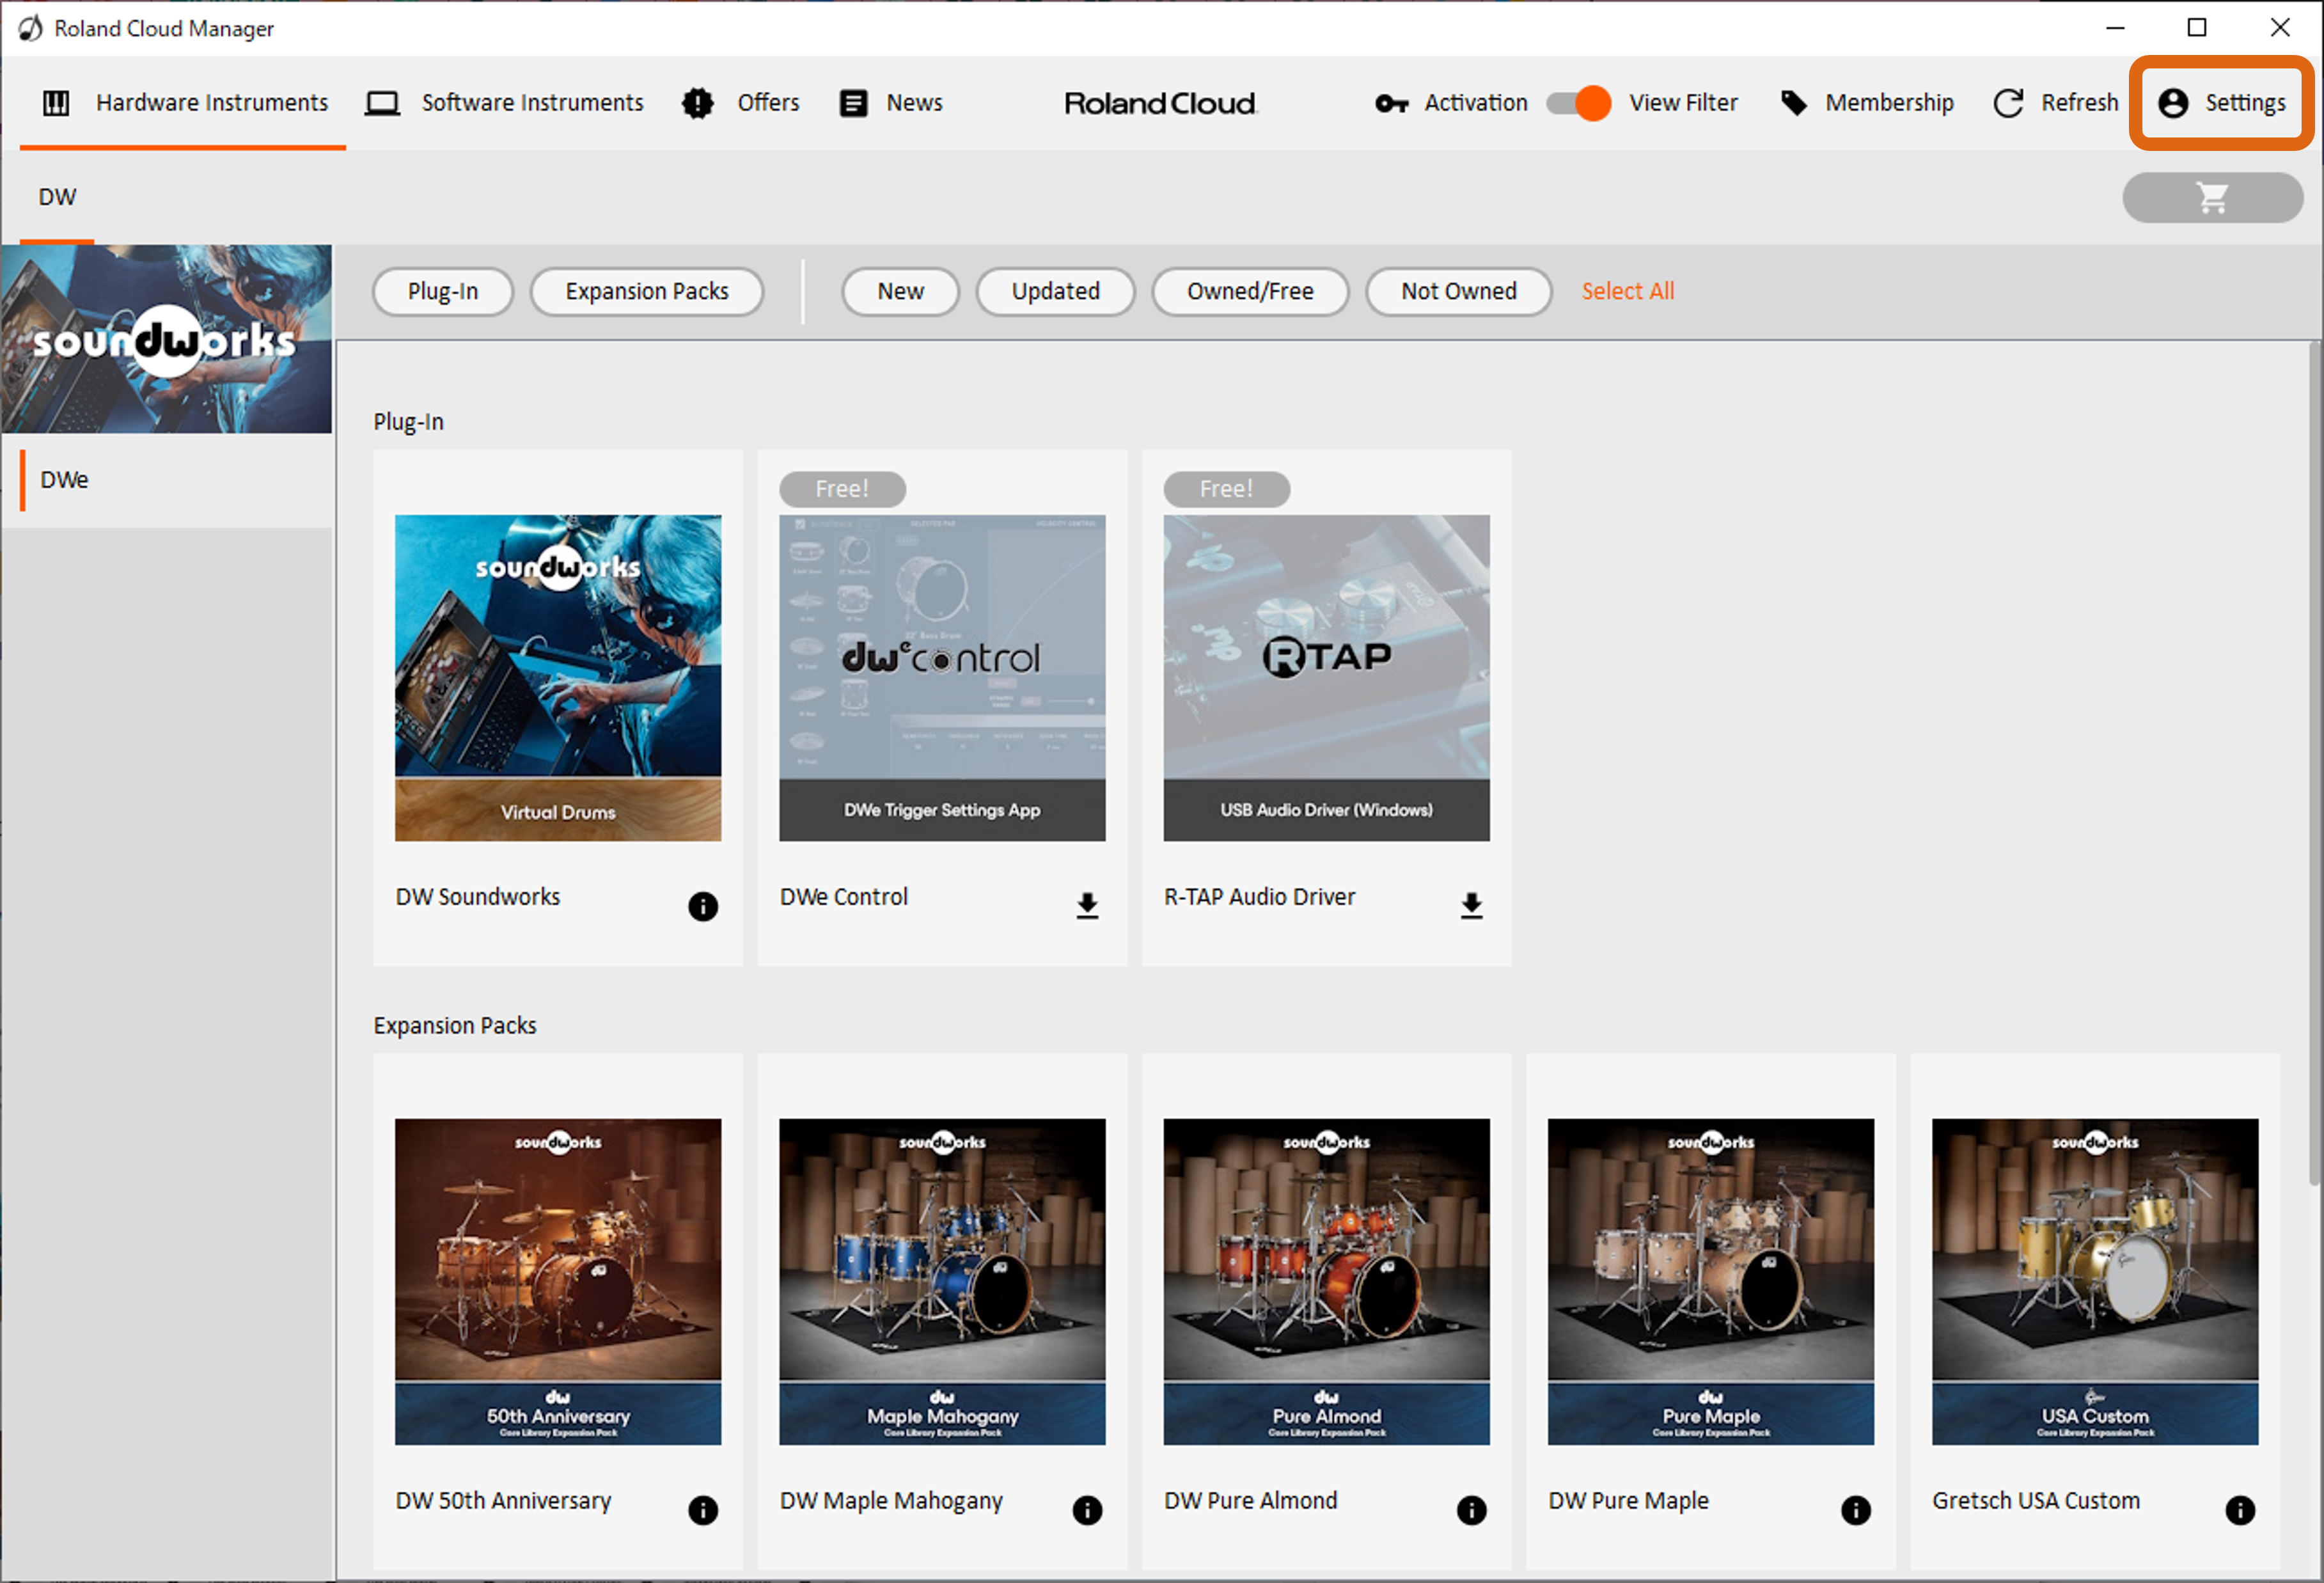Open the DW Soundworks Virtual Drums thumbnail
2324x1583 pixels.
pyautogui.click(x=558, y=678)
